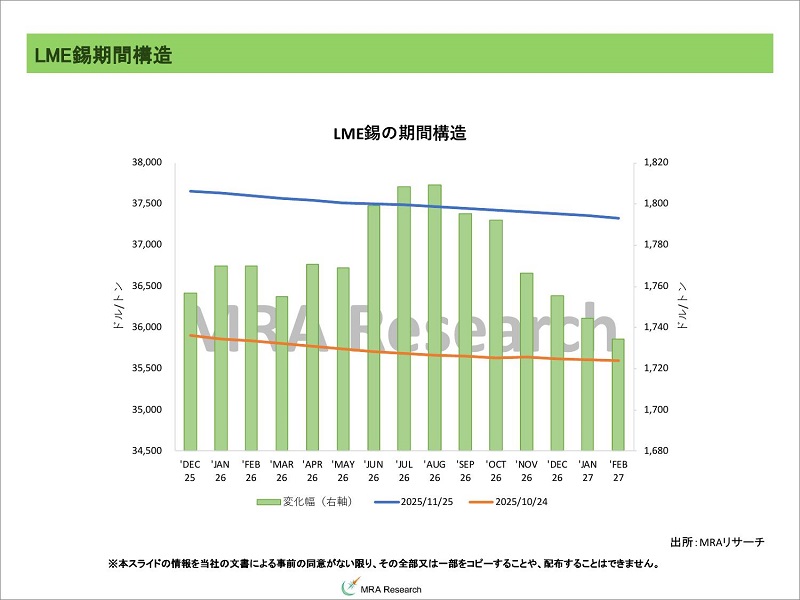
Task: Select the 38,000 left axis label
Action: pos(146,162)
